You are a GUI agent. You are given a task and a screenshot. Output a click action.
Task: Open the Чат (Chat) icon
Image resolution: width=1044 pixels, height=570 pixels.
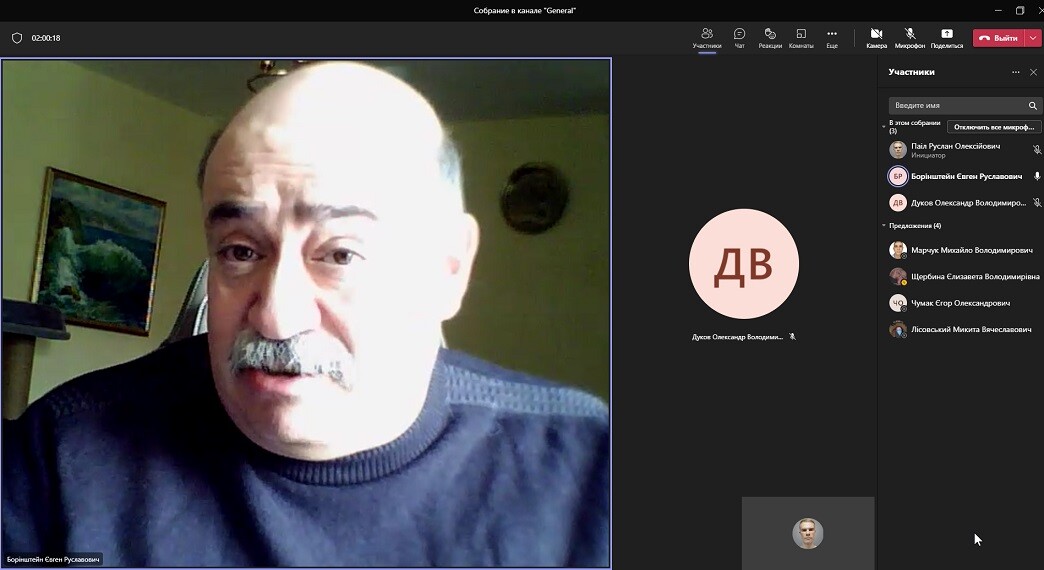[x=739, y=37]
